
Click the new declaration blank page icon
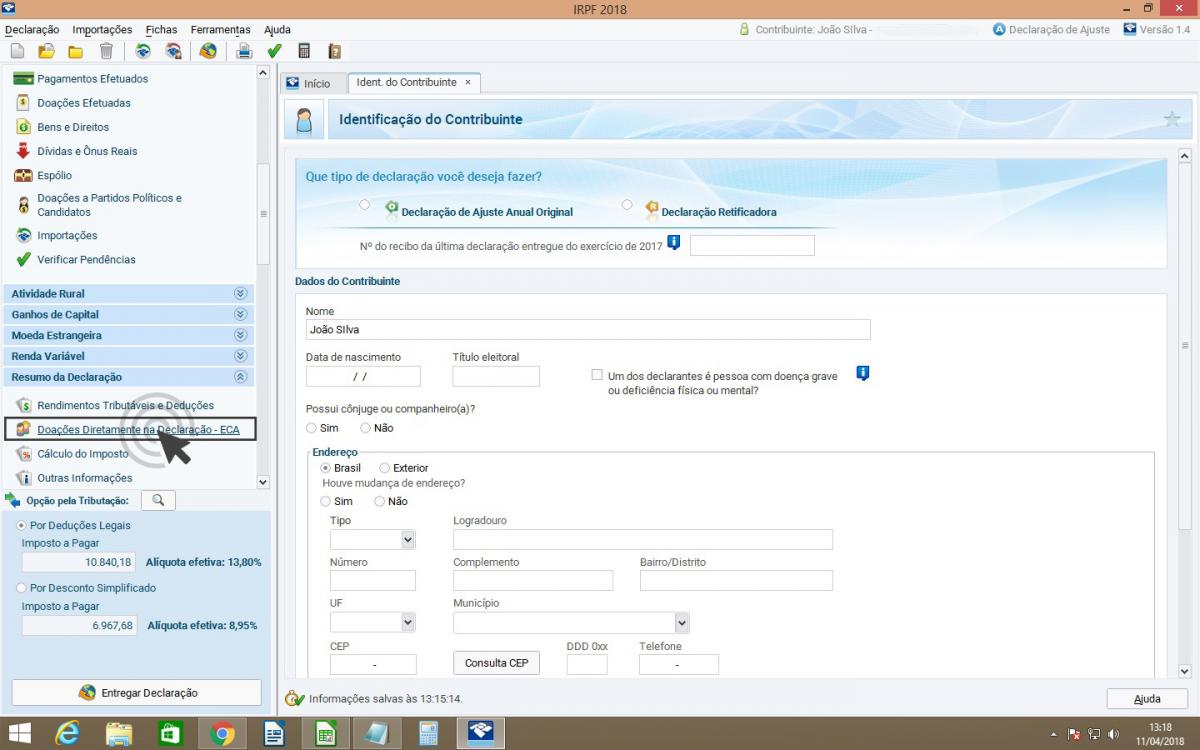[17, 51]
